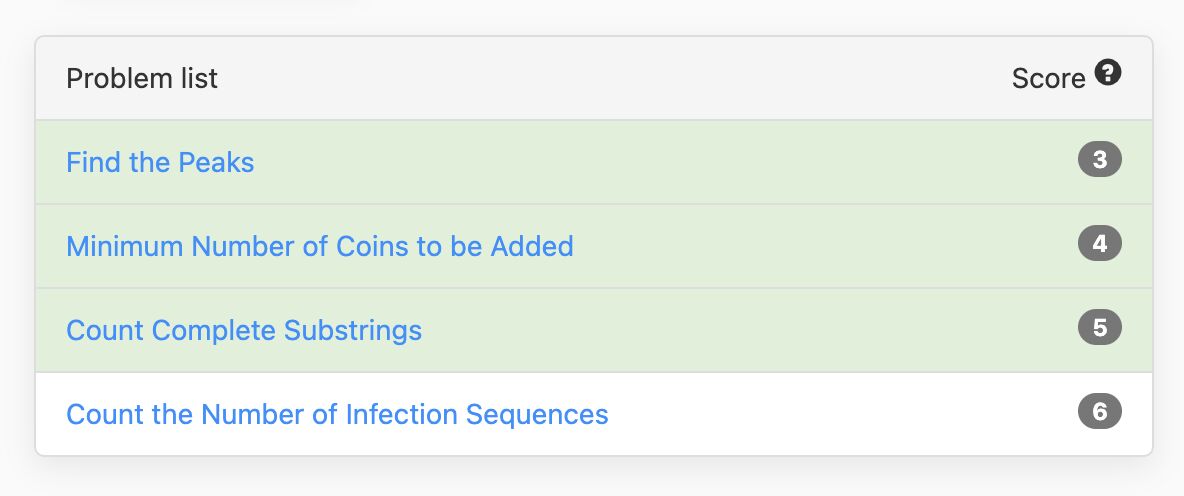This screenshot has width=1184, height=496.
Task: Click the score badge showing 5
Action: tap(1099, 328)
